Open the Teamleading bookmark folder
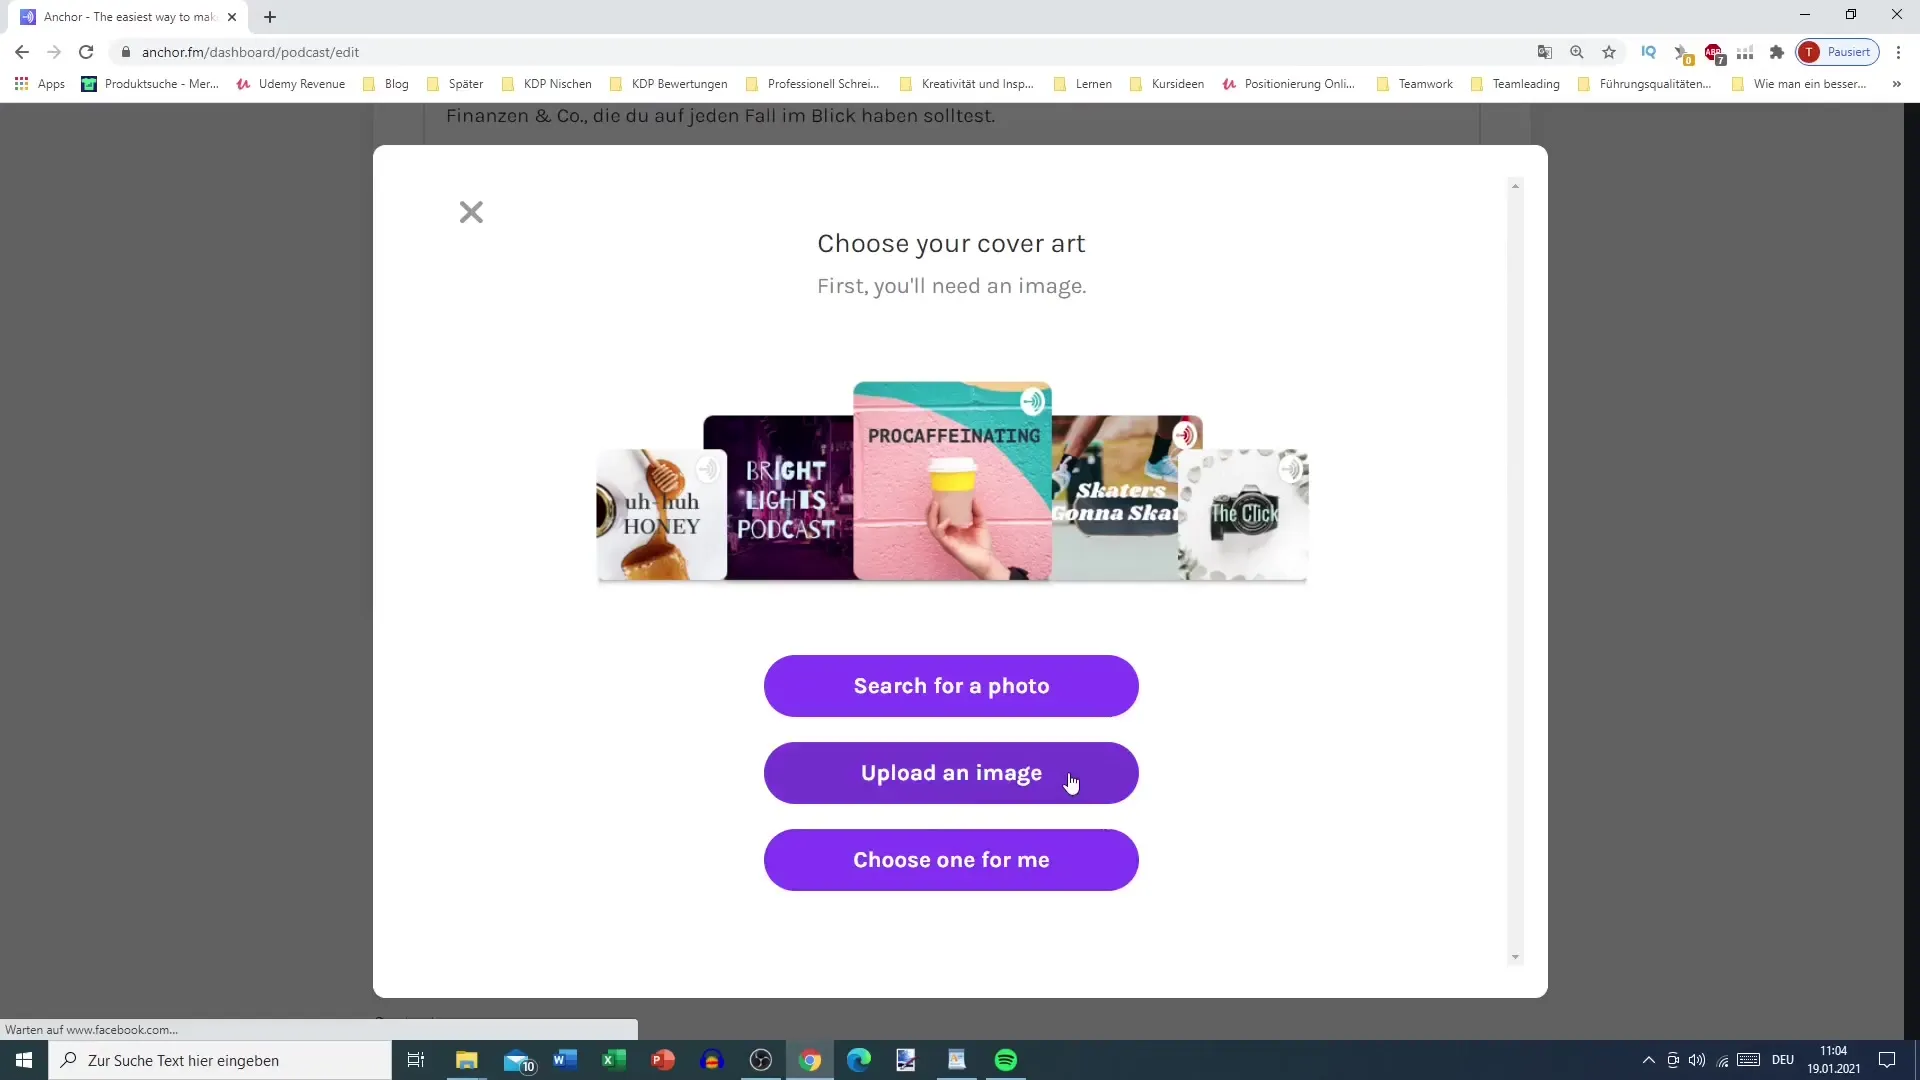The width and height of the screenshot is (1920, 1080). (x=1516, y=84)
